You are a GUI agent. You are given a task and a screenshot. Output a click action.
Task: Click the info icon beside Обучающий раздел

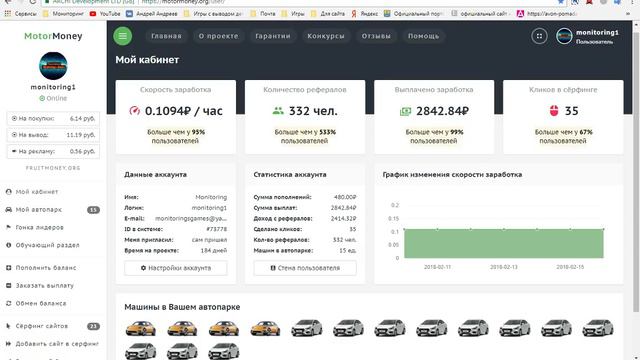[9, 245]
